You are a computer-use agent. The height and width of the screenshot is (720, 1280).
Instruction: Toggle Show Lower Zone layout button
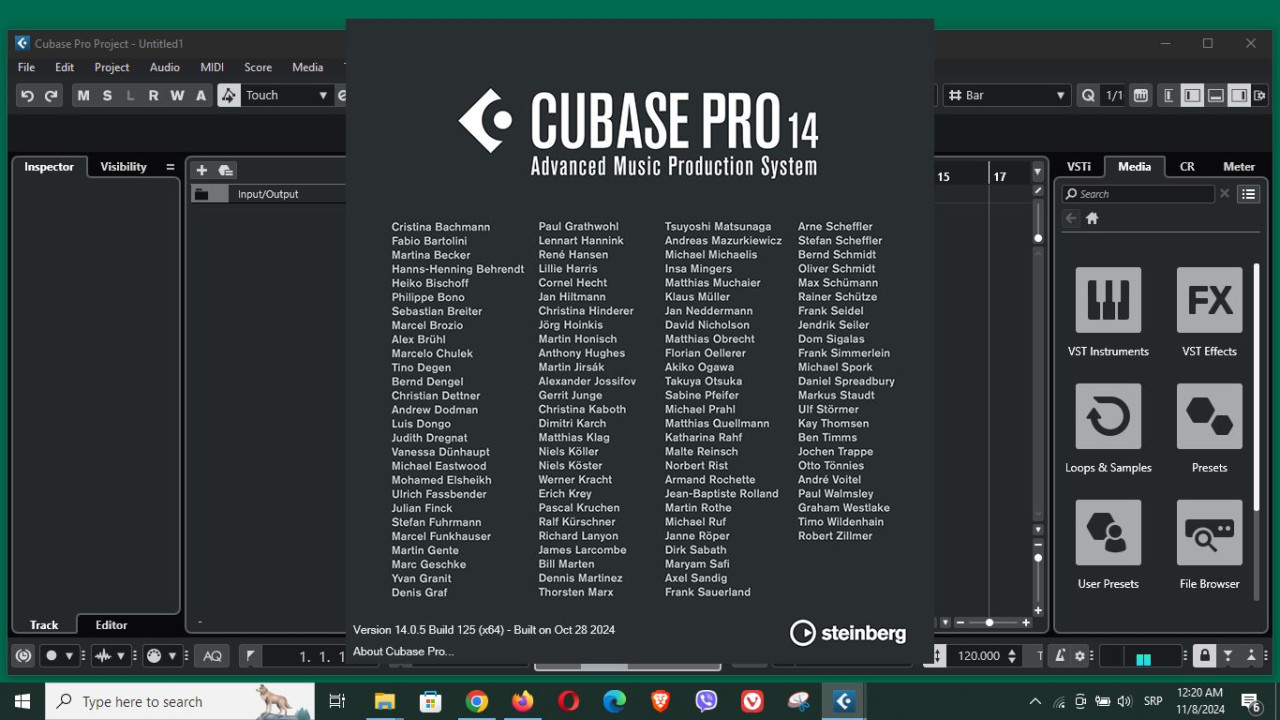coord(1216,95)
